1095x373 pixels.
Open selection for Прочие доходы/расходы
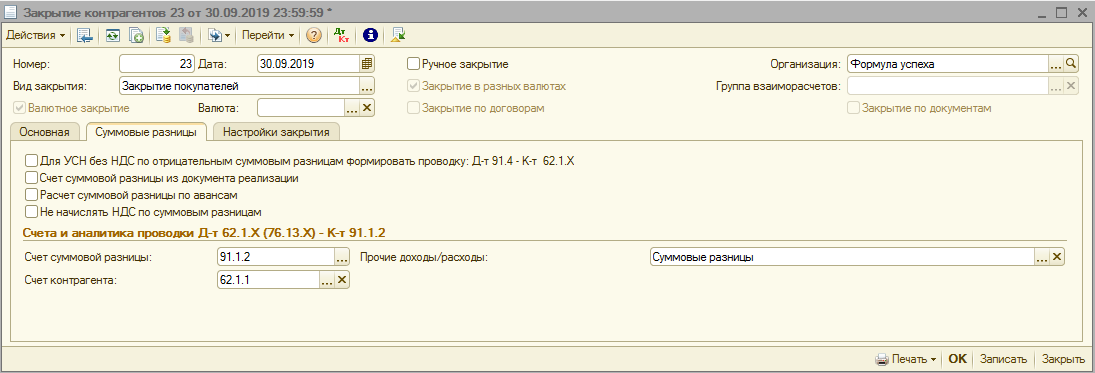click(1042, 257)
